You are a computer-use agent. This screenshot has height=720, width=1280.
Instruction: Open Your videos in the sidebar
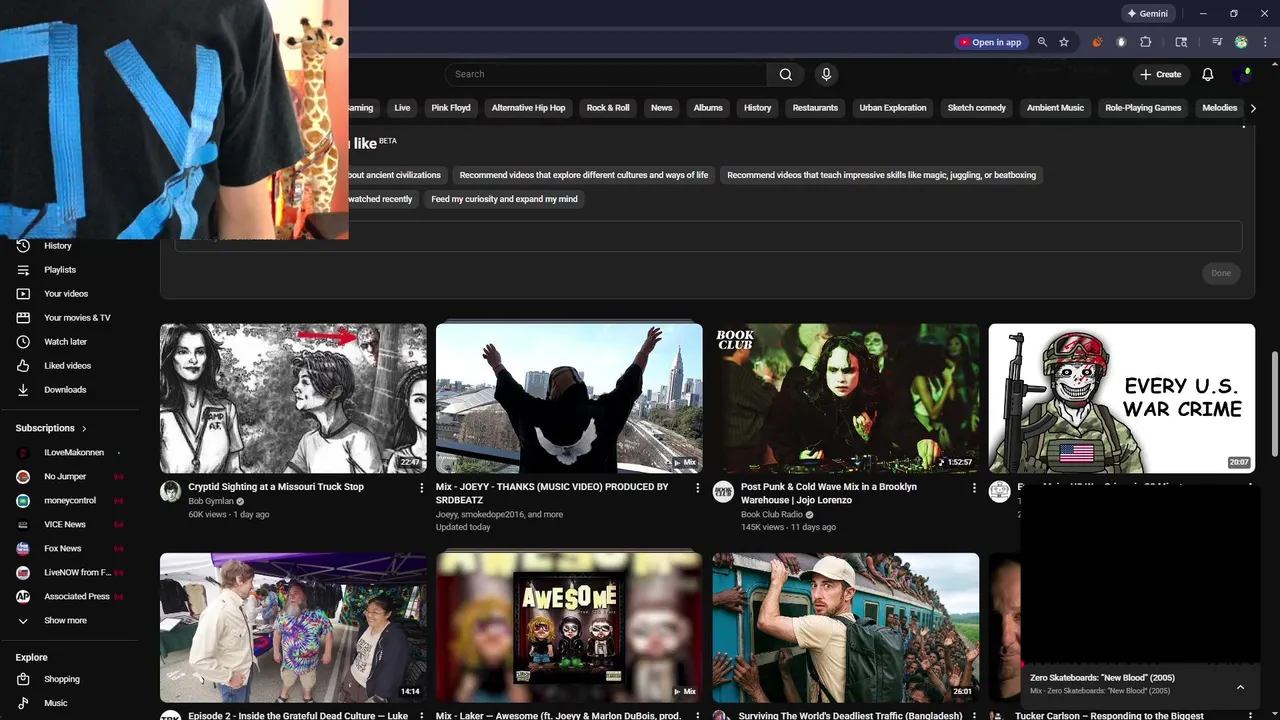(x=66, y=294)
